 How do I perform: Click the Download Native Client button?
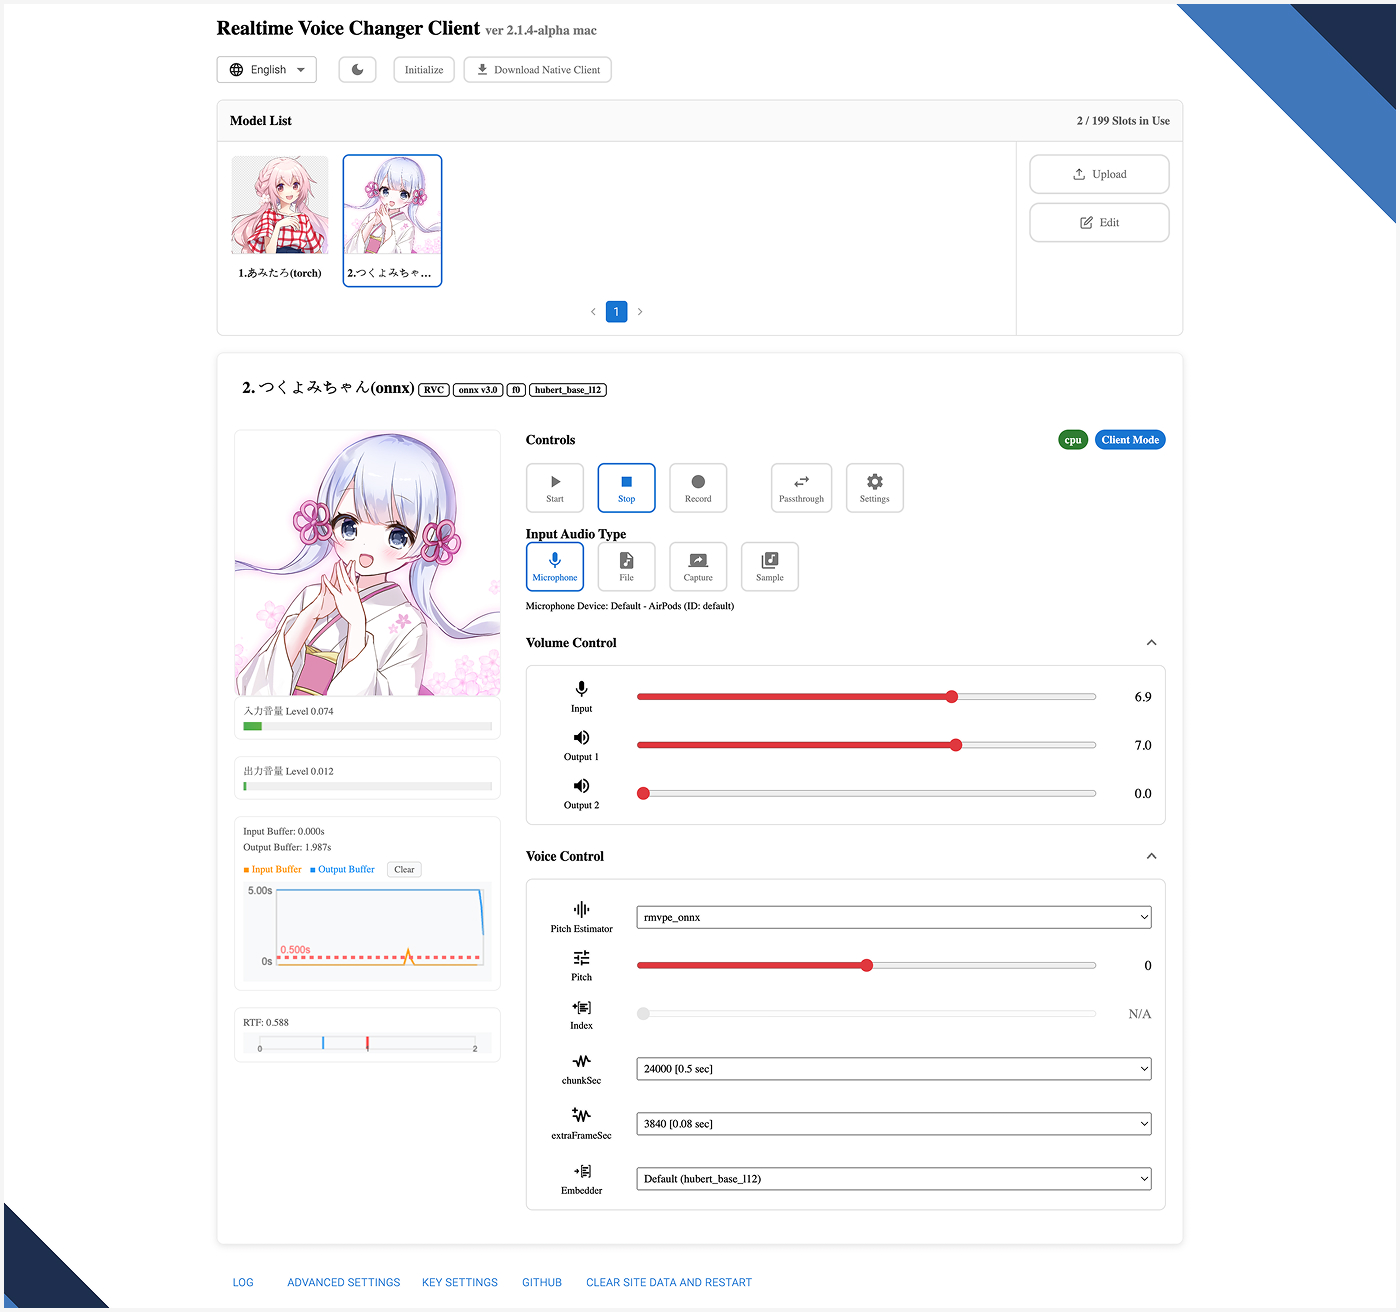[x=538, y=70]
